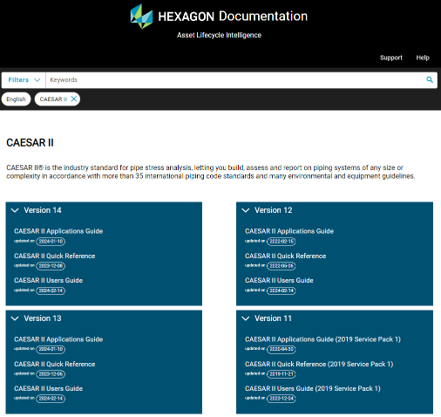Click date badge under Version 14 Quick Reference
Screen dimensions: 441x417
coord(51,266)
